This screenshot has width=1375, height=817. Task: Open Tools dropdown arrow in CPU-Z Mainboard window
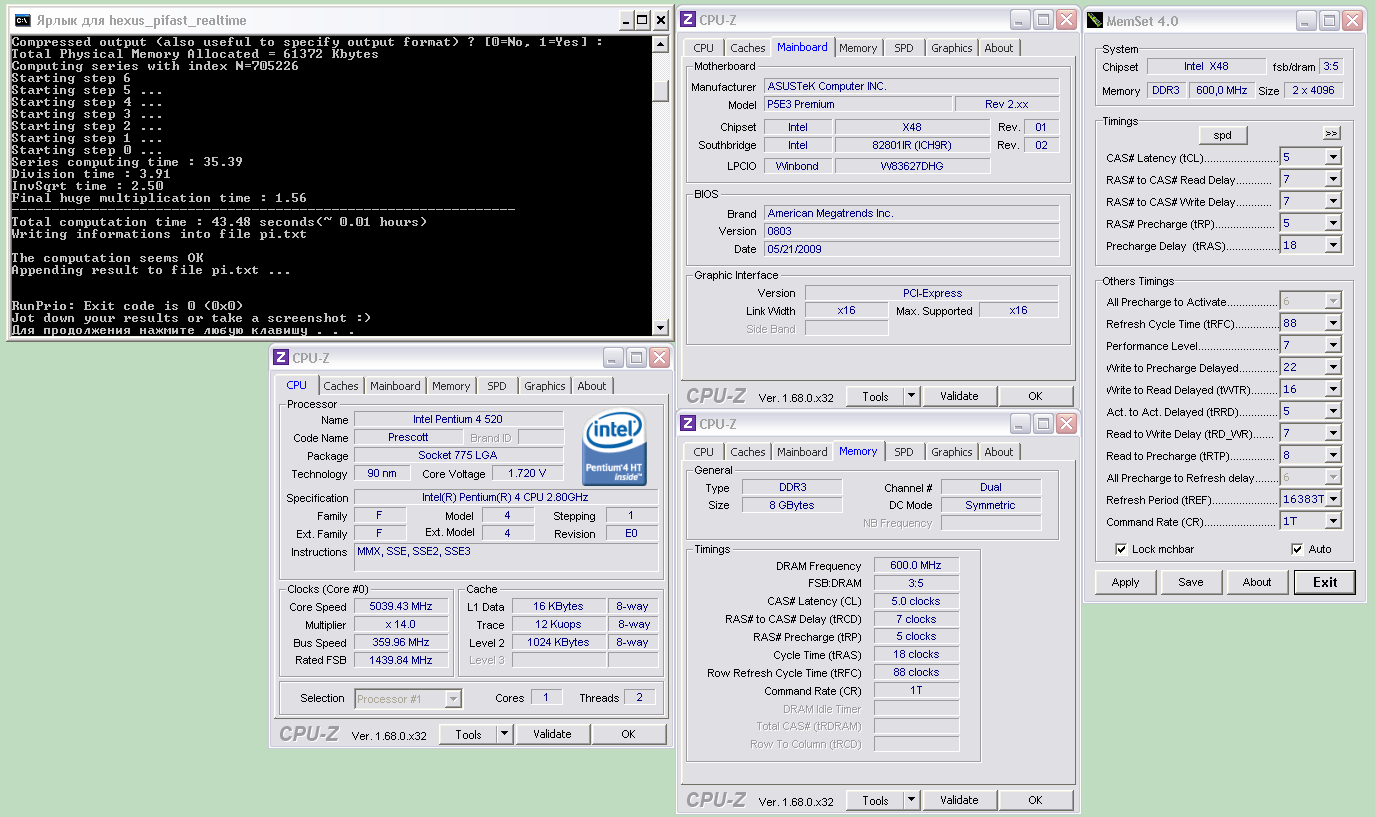point(912,396)
